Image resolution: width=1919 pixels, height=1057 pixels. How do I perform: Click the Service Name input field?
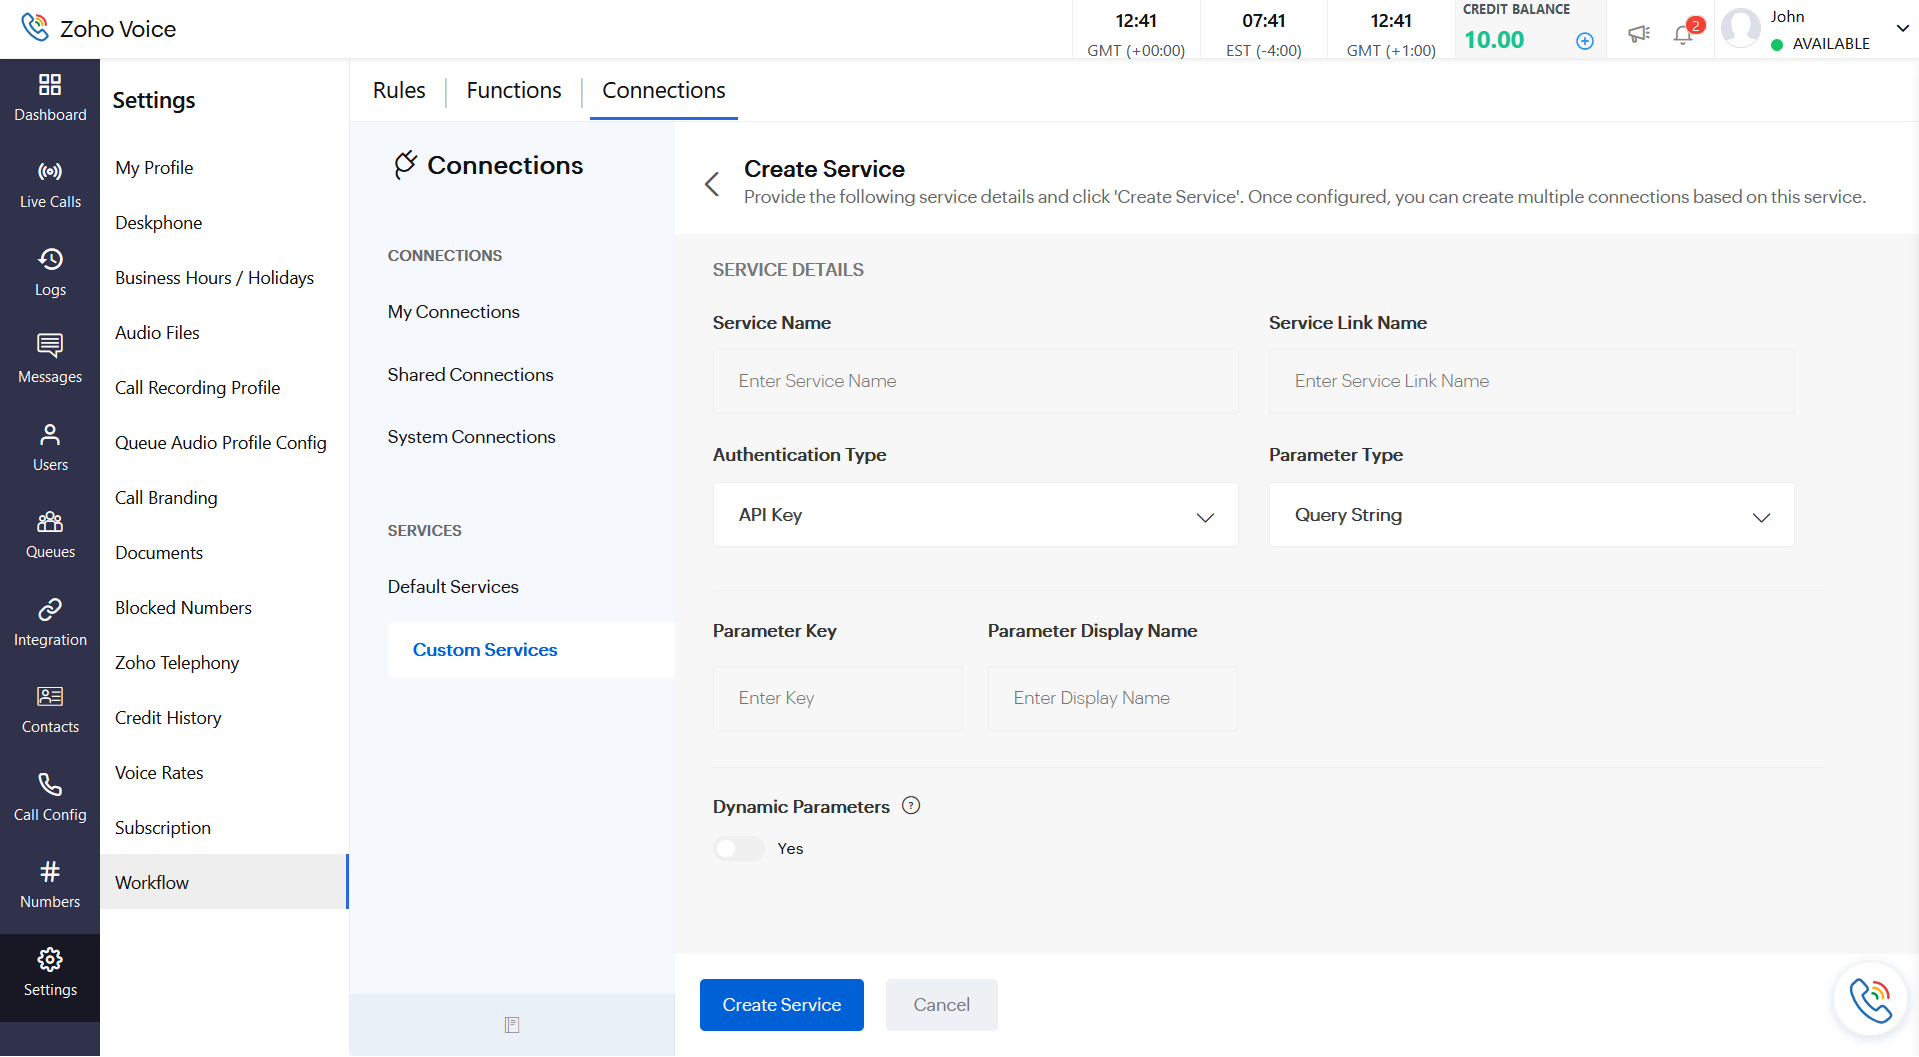pos(975,381)
